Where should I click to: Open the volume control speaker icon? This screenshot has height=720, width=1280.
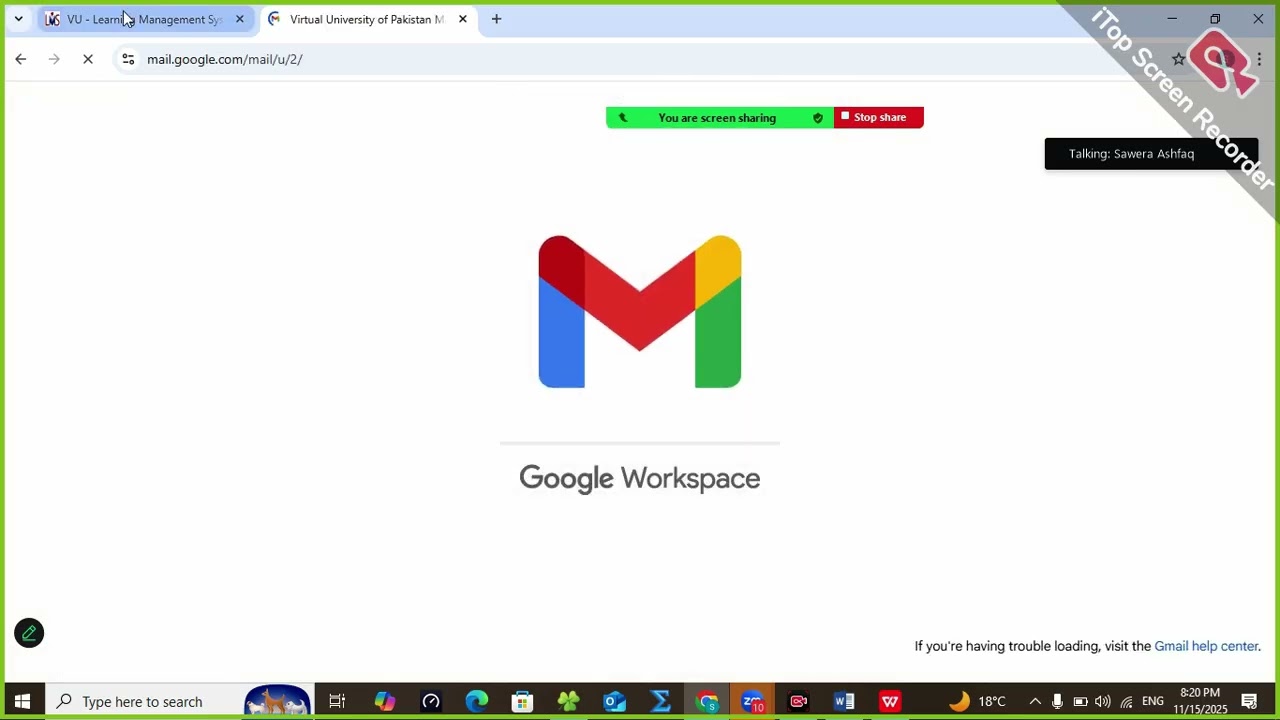click(x=1103, y=701)
